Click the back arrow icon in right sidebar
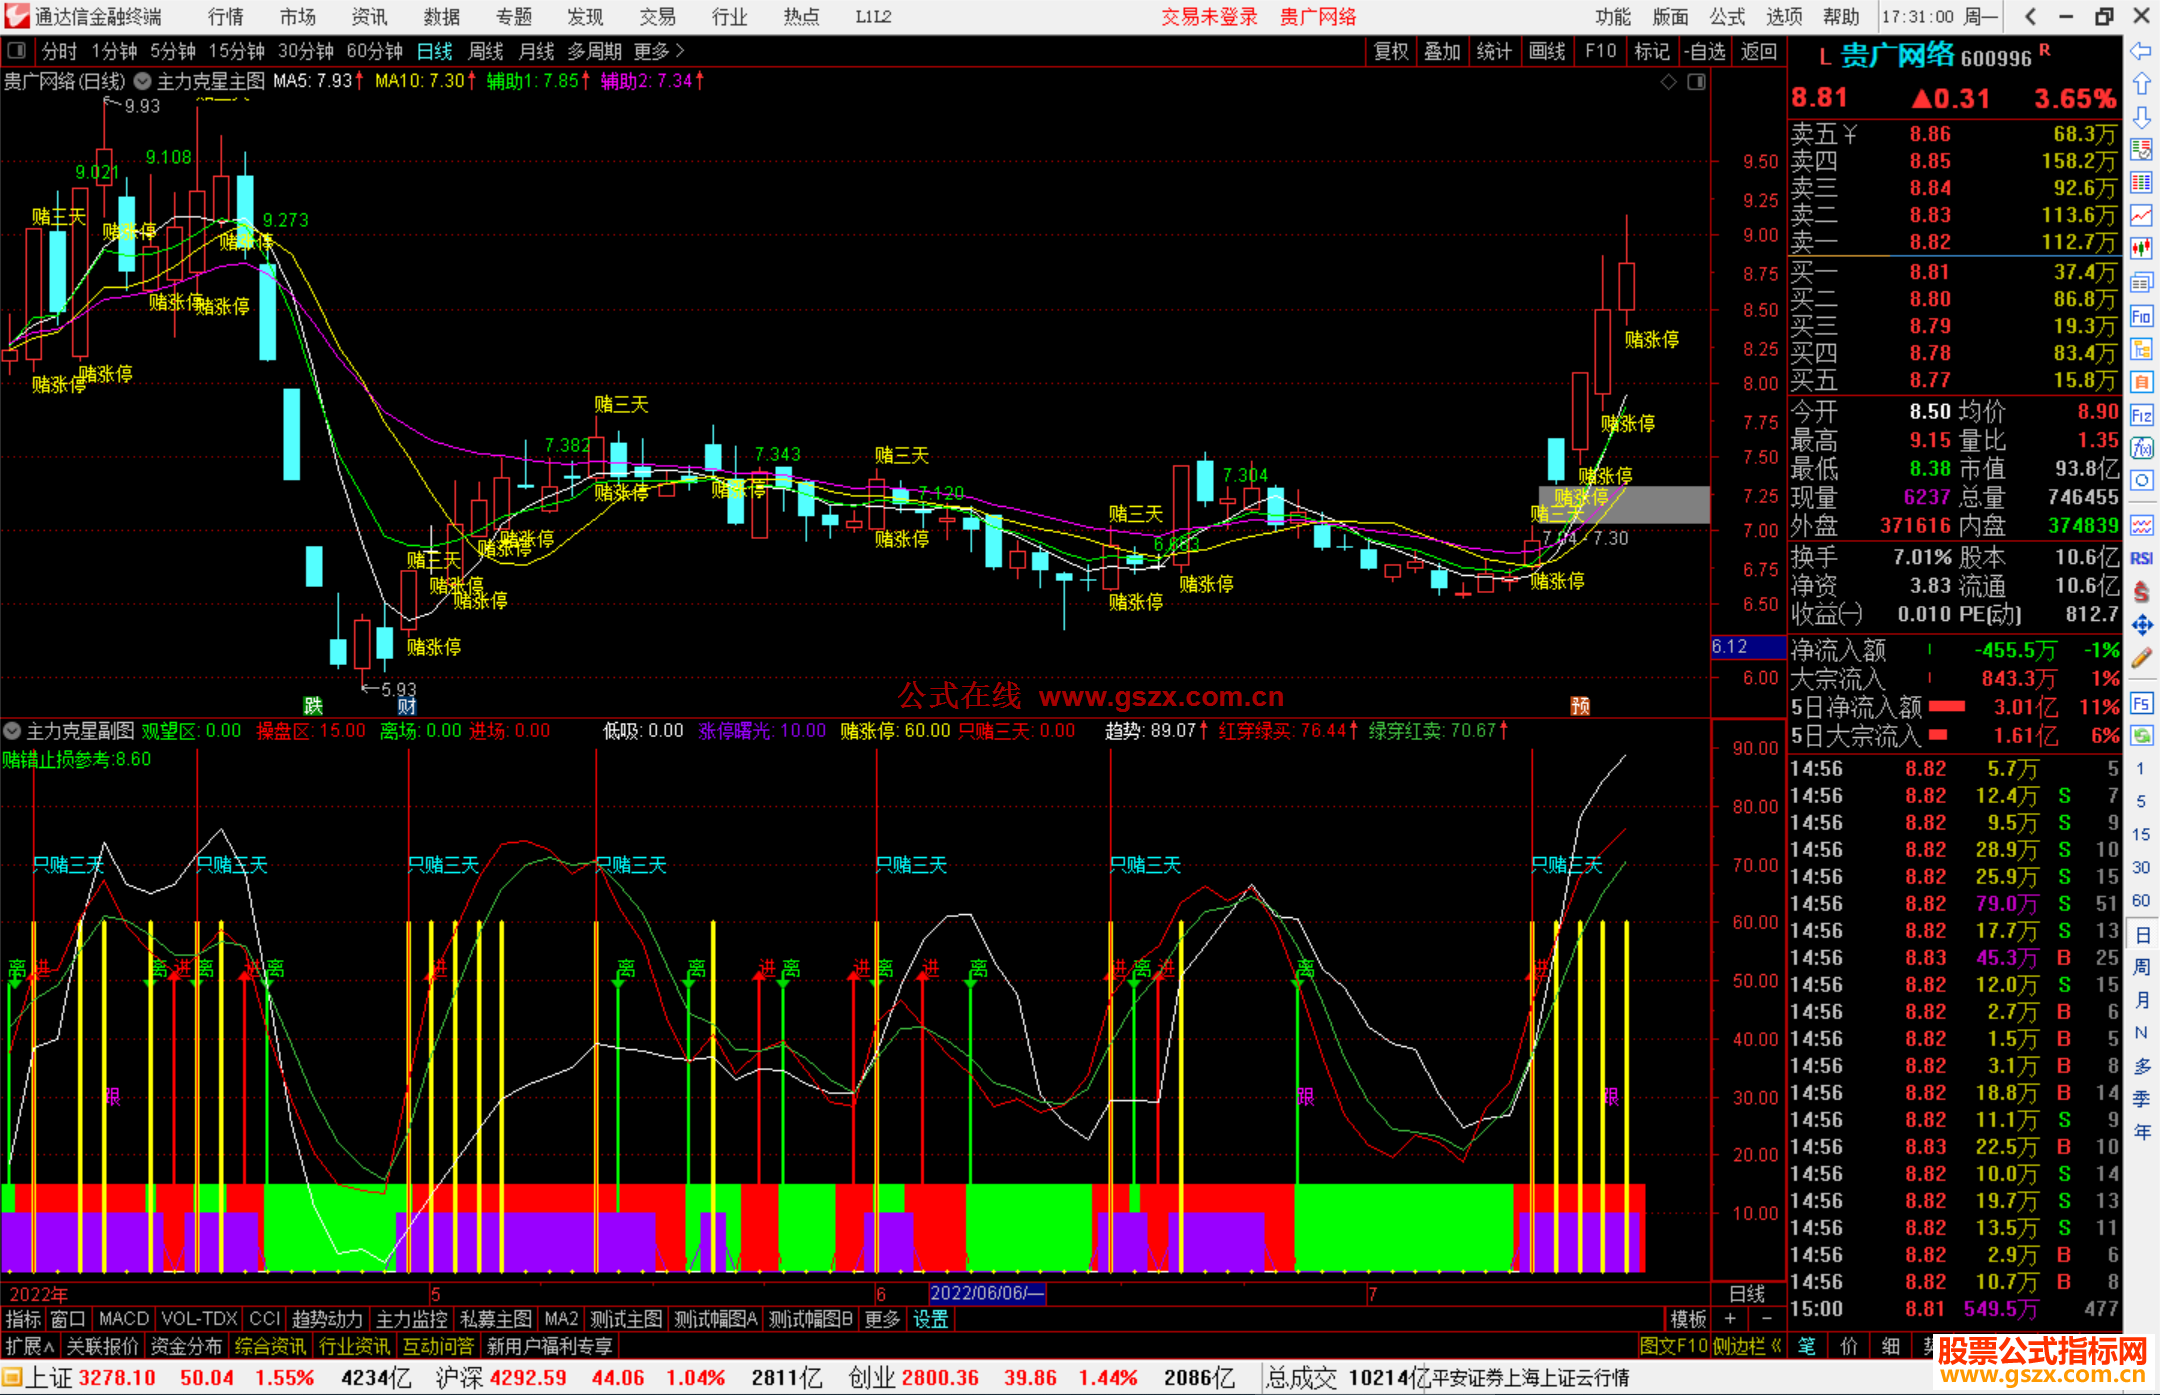2160x1395 pixels. click(x=2141, y=51)
